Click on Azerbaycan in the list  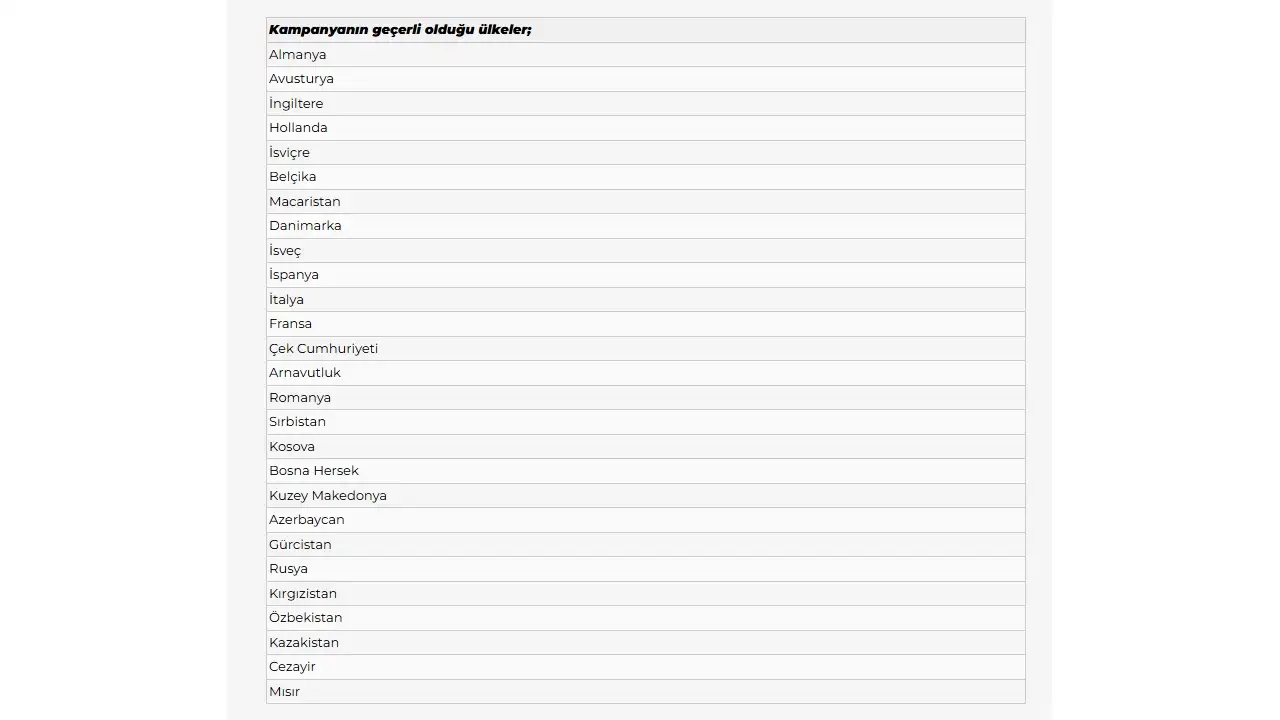(307, 520)
